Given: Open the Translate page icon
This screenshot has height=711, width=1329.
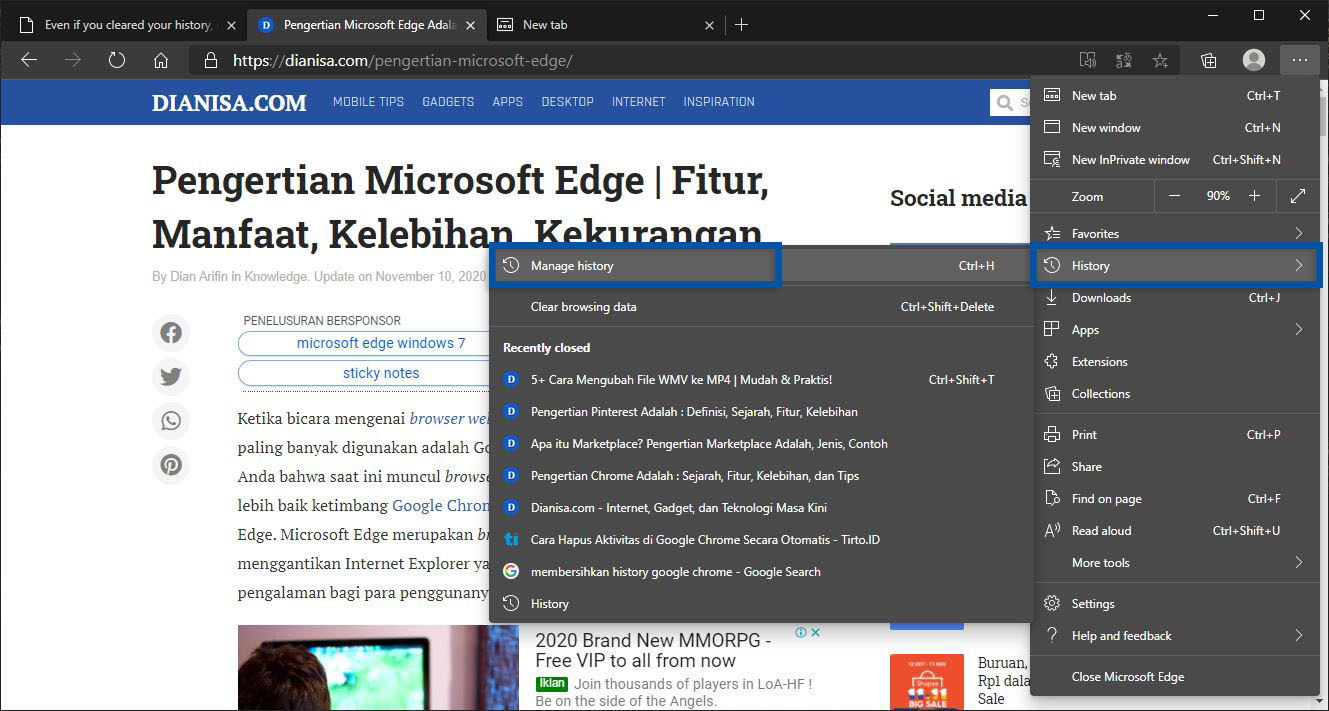Looking at the screenshot, I should (x=1123, y=60).
